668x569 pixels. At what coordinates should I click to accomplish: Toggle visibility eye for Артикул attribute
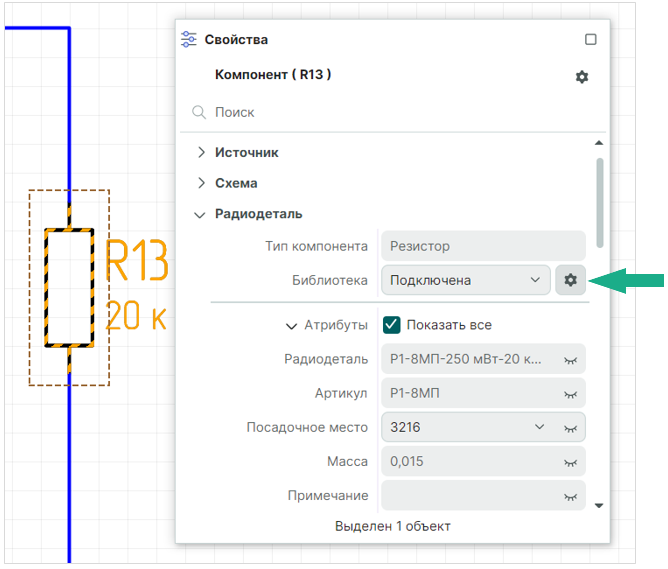[571, 394]
